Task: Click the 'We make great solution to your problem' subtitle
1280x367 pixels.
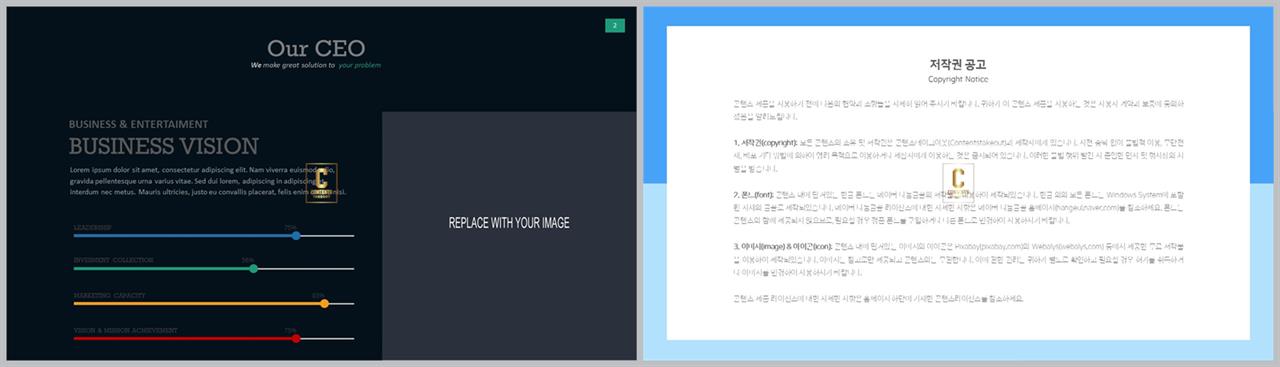Action: click(x=316, y=65)
